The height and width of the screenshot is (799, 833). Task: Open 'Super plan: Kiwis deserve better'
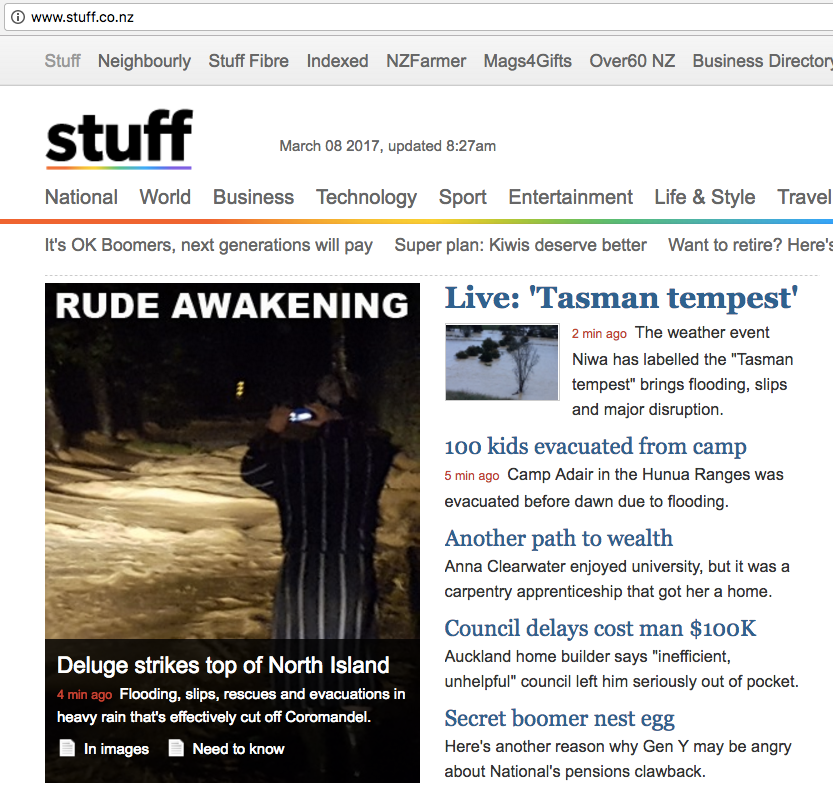coord(521,245)
